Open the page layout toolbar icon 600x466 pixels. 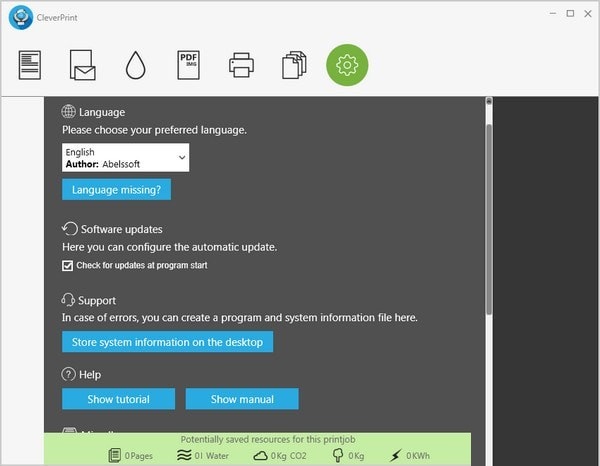tap(30, 65)
